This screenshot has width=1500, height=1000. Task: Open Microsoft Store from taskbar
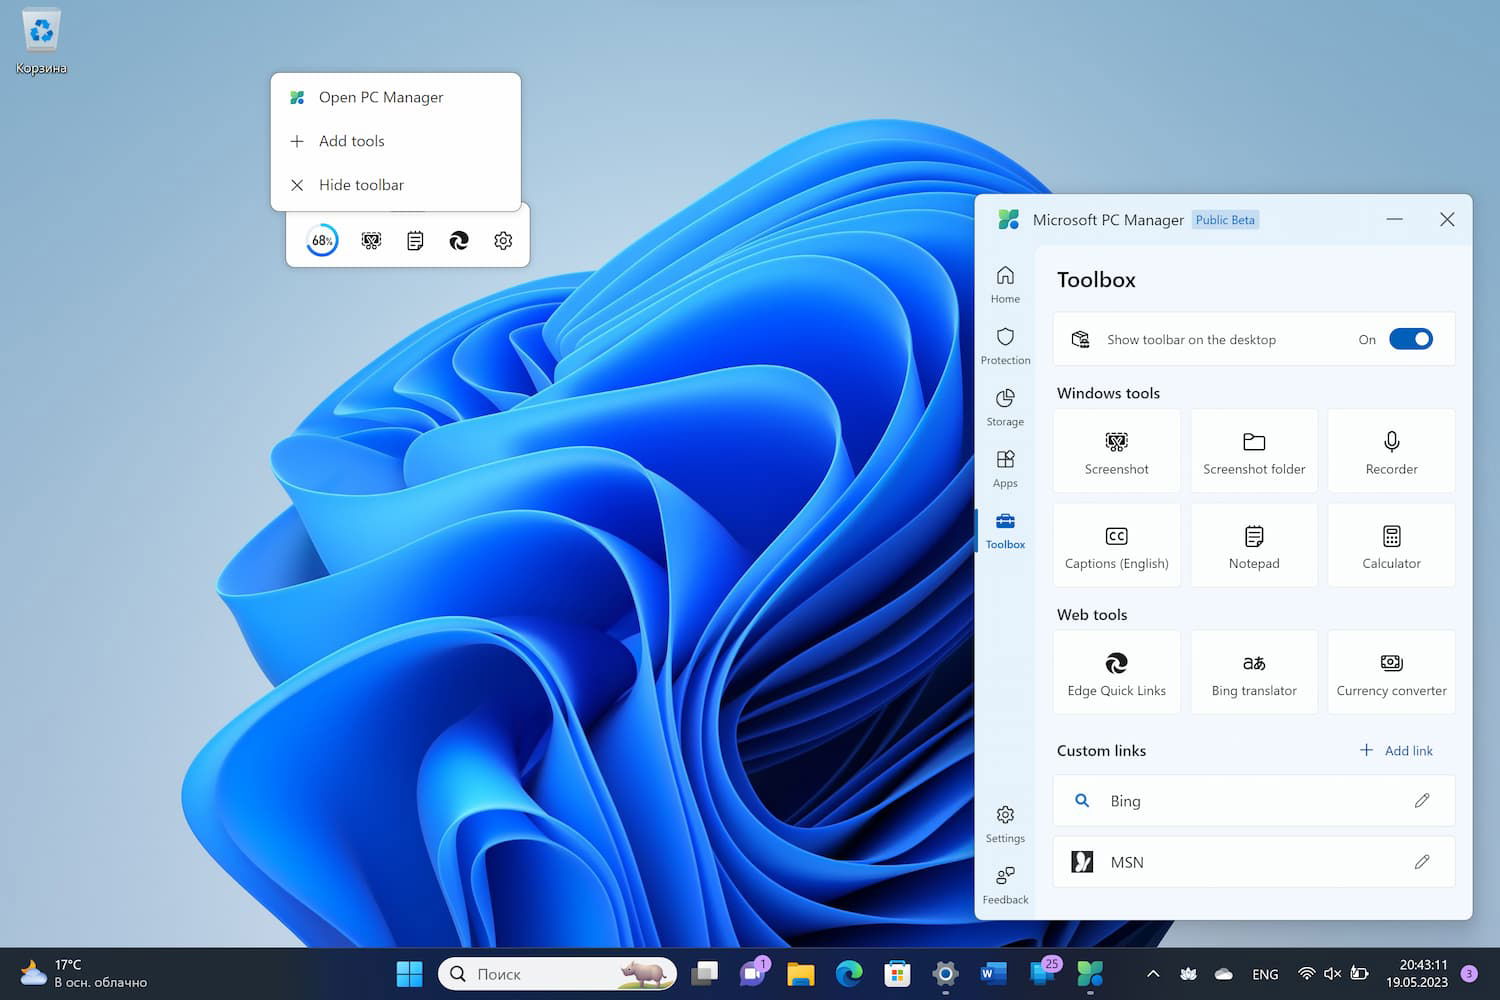(897, 973)
